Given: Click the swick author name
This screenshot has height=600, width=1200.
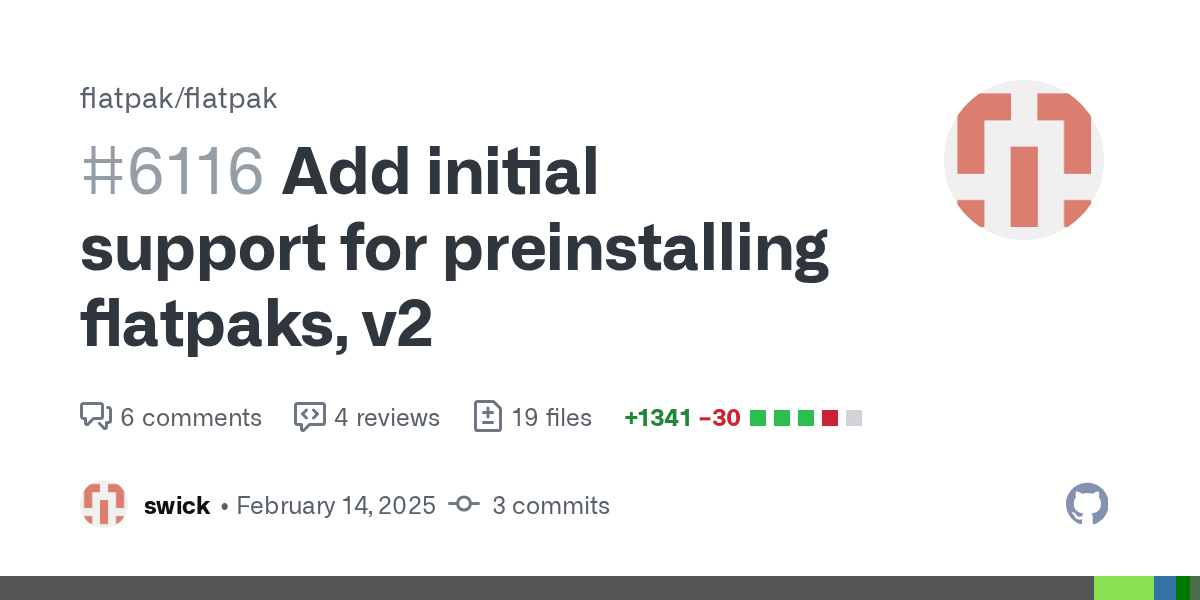Looking at the screenshot, I should pyautogui.click(x=177, y=505).
